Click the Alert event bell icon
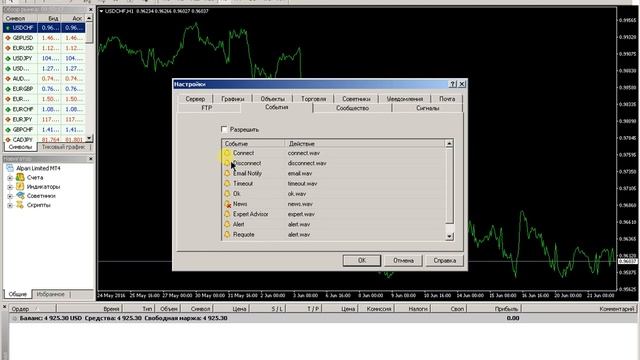 pos(227,224)
